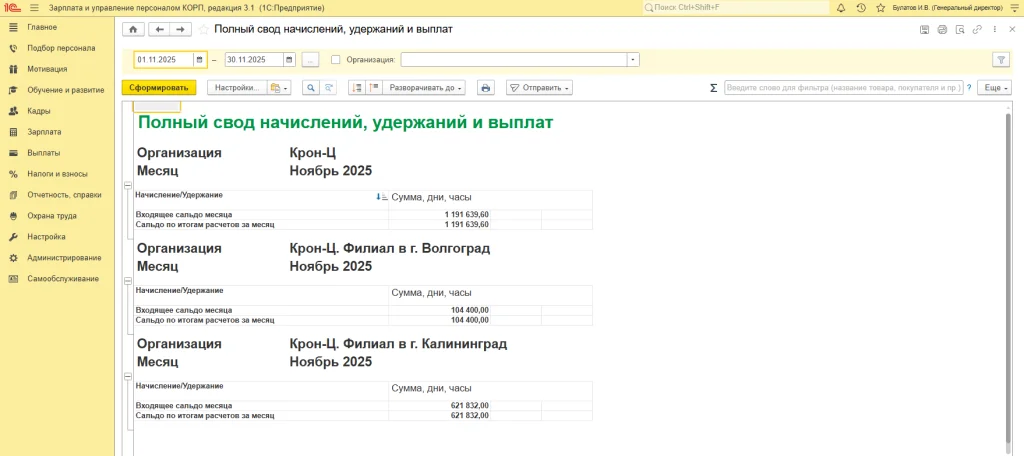Open three-dot more actions menu

coord(995,29)
